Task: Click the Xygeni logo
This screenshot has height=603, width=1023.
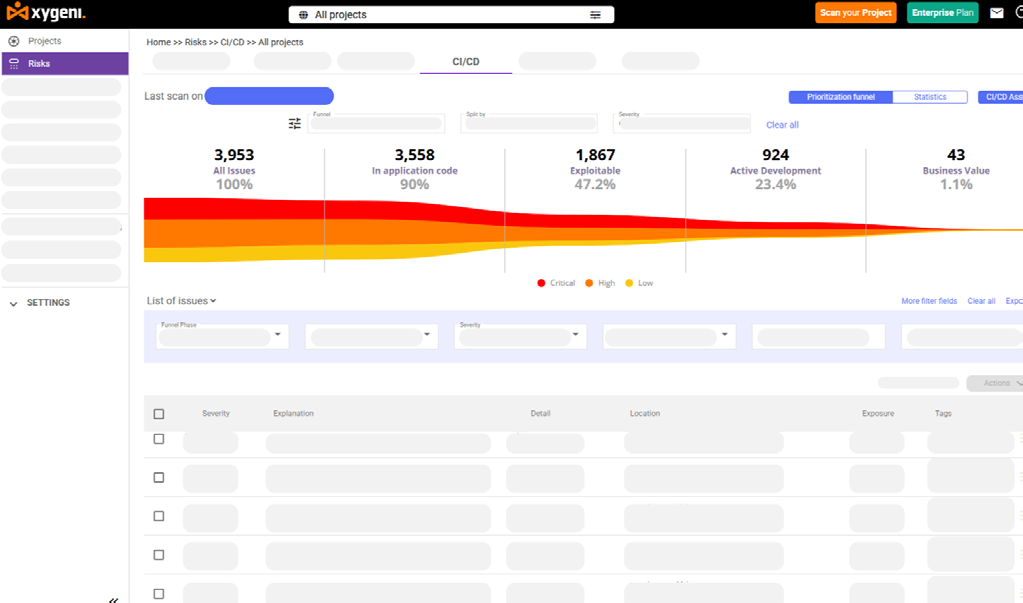Action: point(46,14)
